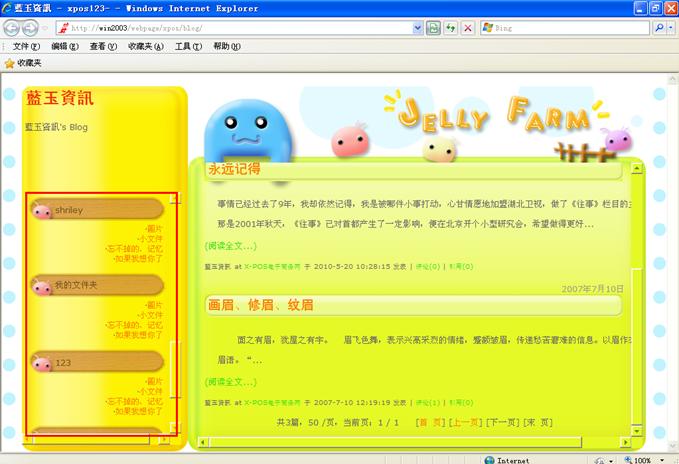This screenshot has width=679, height=464.
Task: Click the red Stop loading icon
Action: point(468,28)
